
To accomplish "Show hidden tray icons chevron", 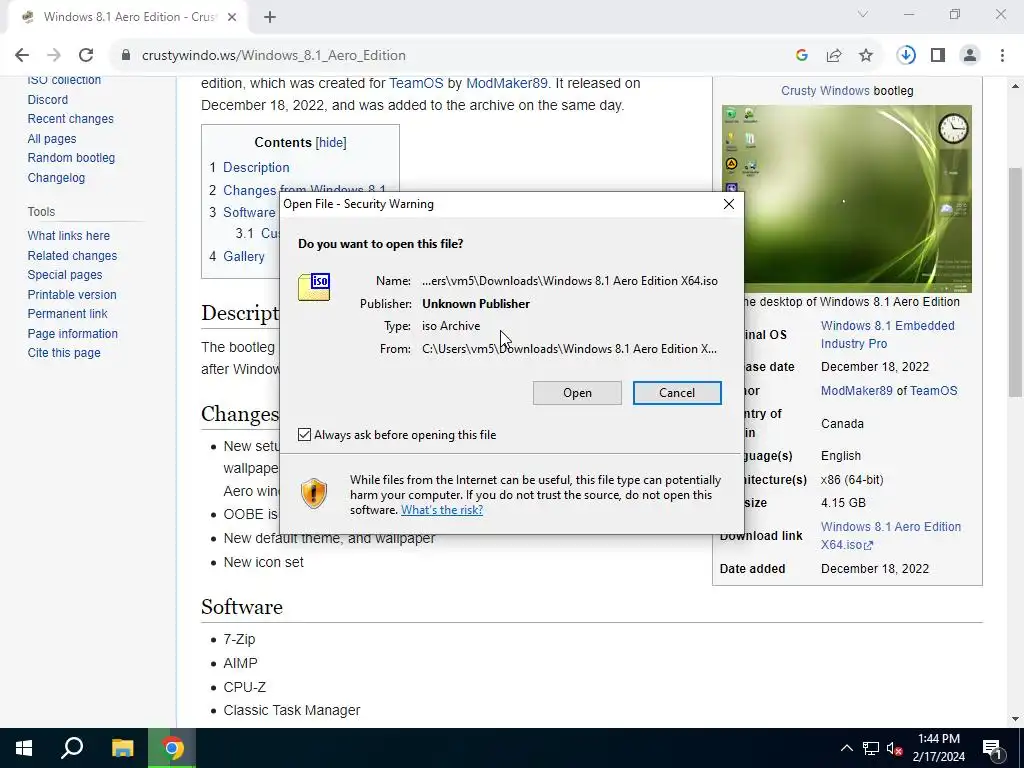I will pos(846,748).
